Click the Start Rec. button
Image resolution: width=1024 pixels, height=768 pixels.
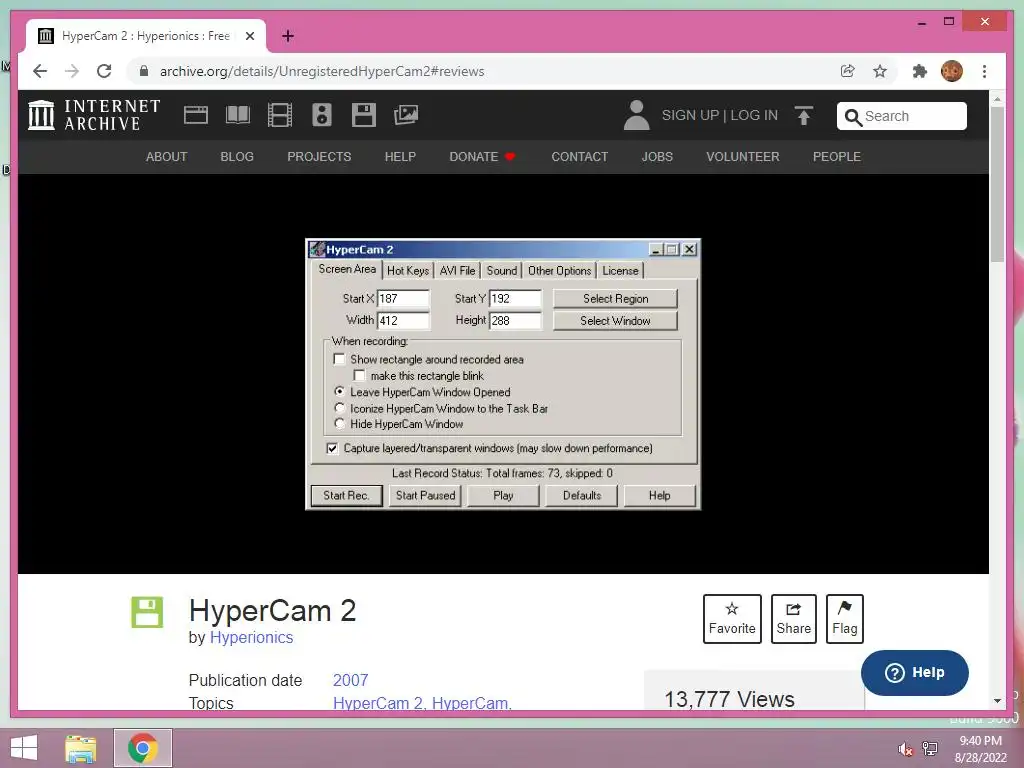[346, 495]
